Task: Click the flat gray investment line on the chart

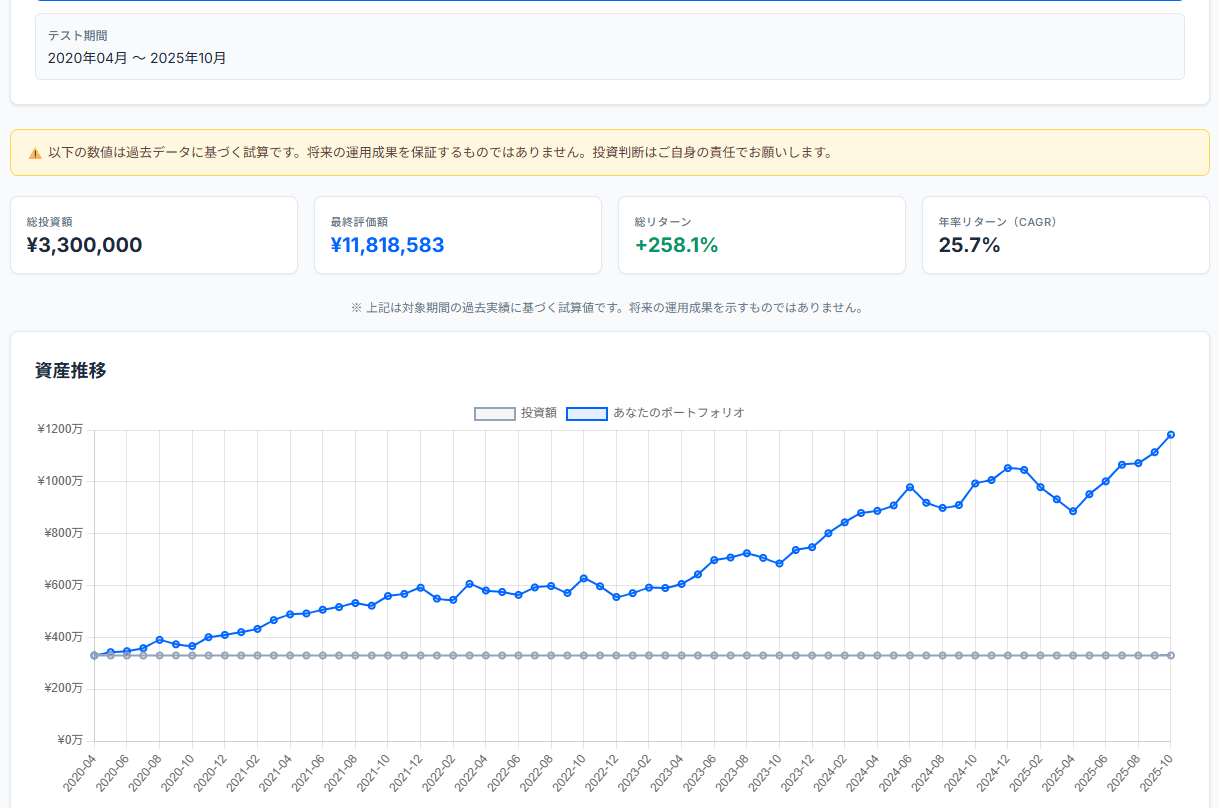Action: [600, 654]
